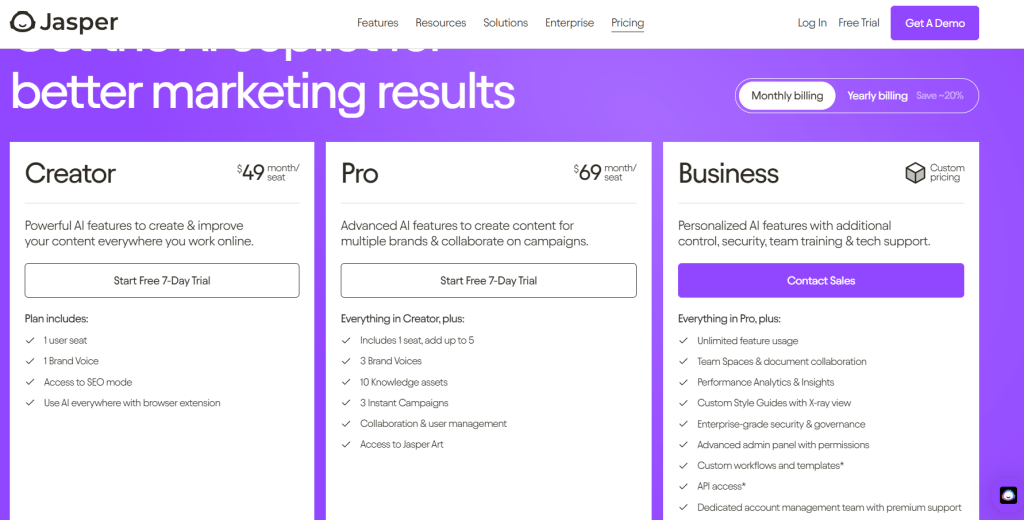Switch to Yearly billing
The width and height of the screenshot is (1024, 520).
tap(877, 96)
